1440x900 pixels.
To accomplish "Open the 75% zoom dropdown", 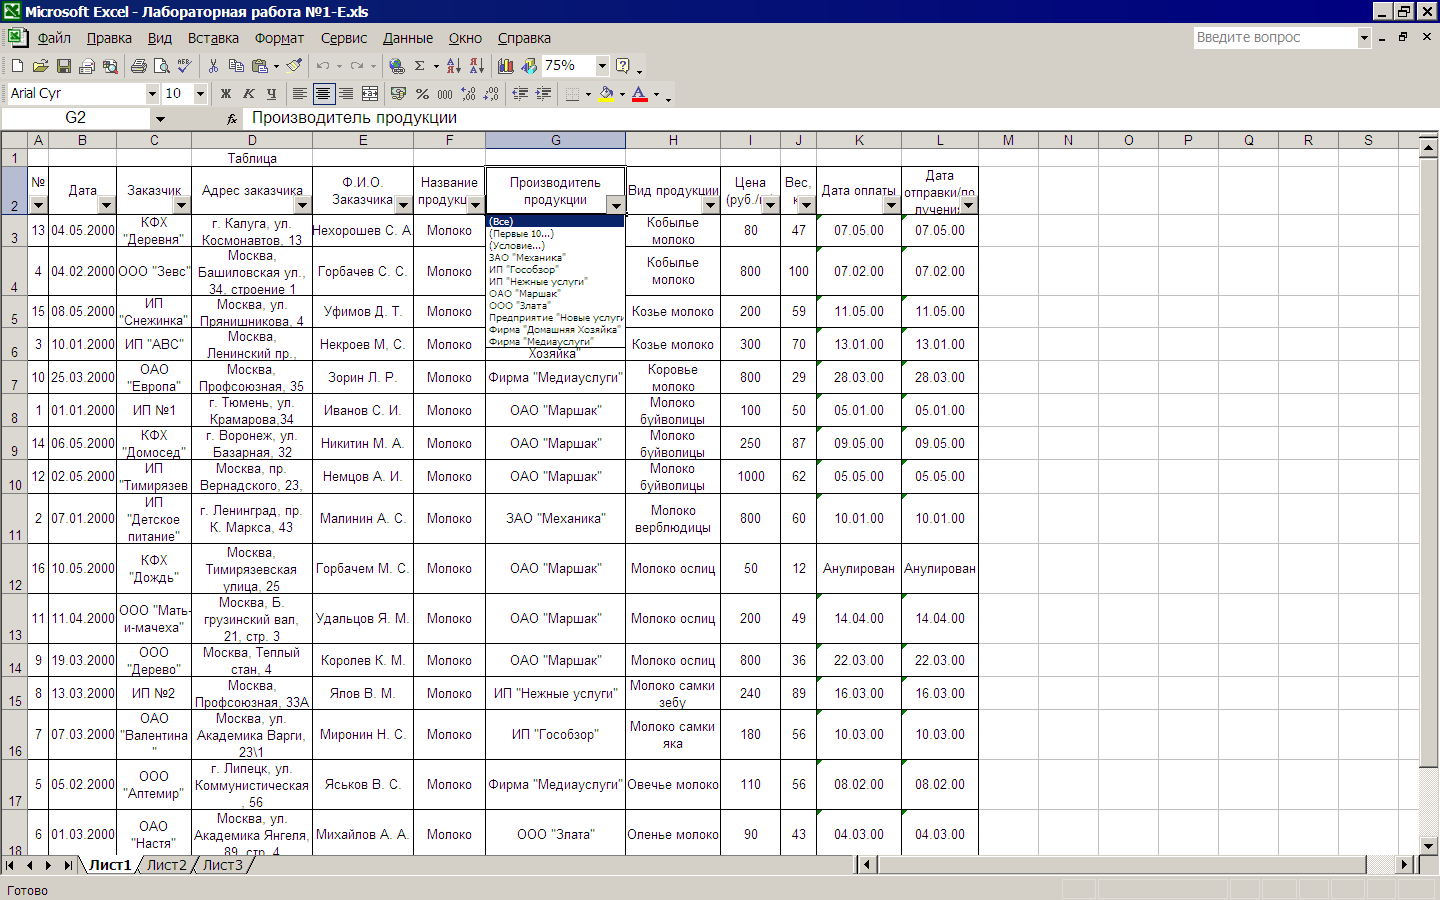I will tap(602, 66).
